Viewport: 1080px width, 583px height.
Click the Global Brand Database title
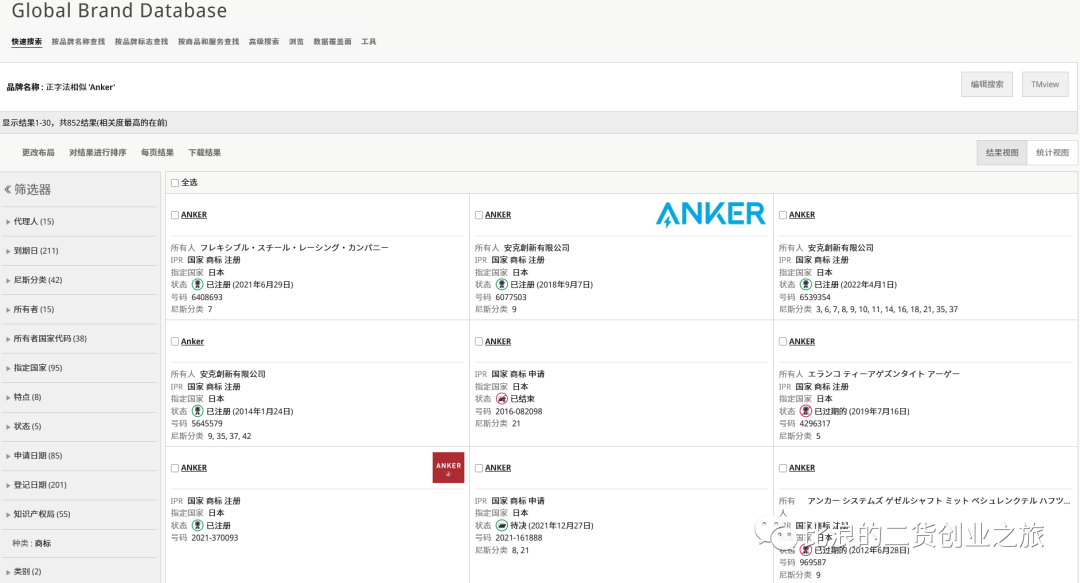[x=119, y=10]
